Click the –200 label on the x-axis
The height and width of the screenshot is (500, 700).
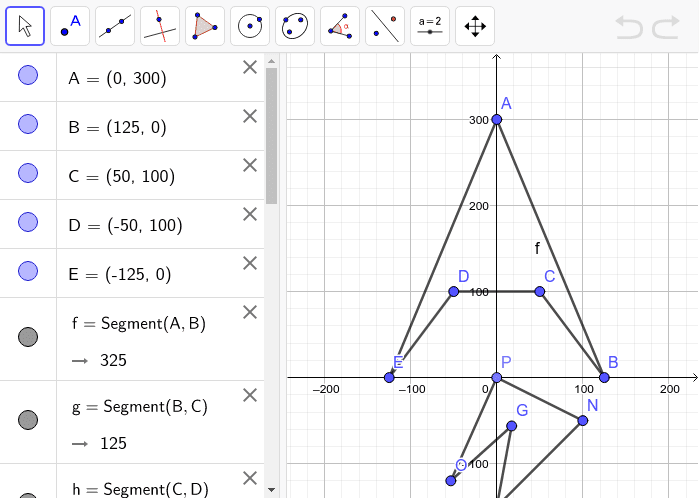click(326, 389)
